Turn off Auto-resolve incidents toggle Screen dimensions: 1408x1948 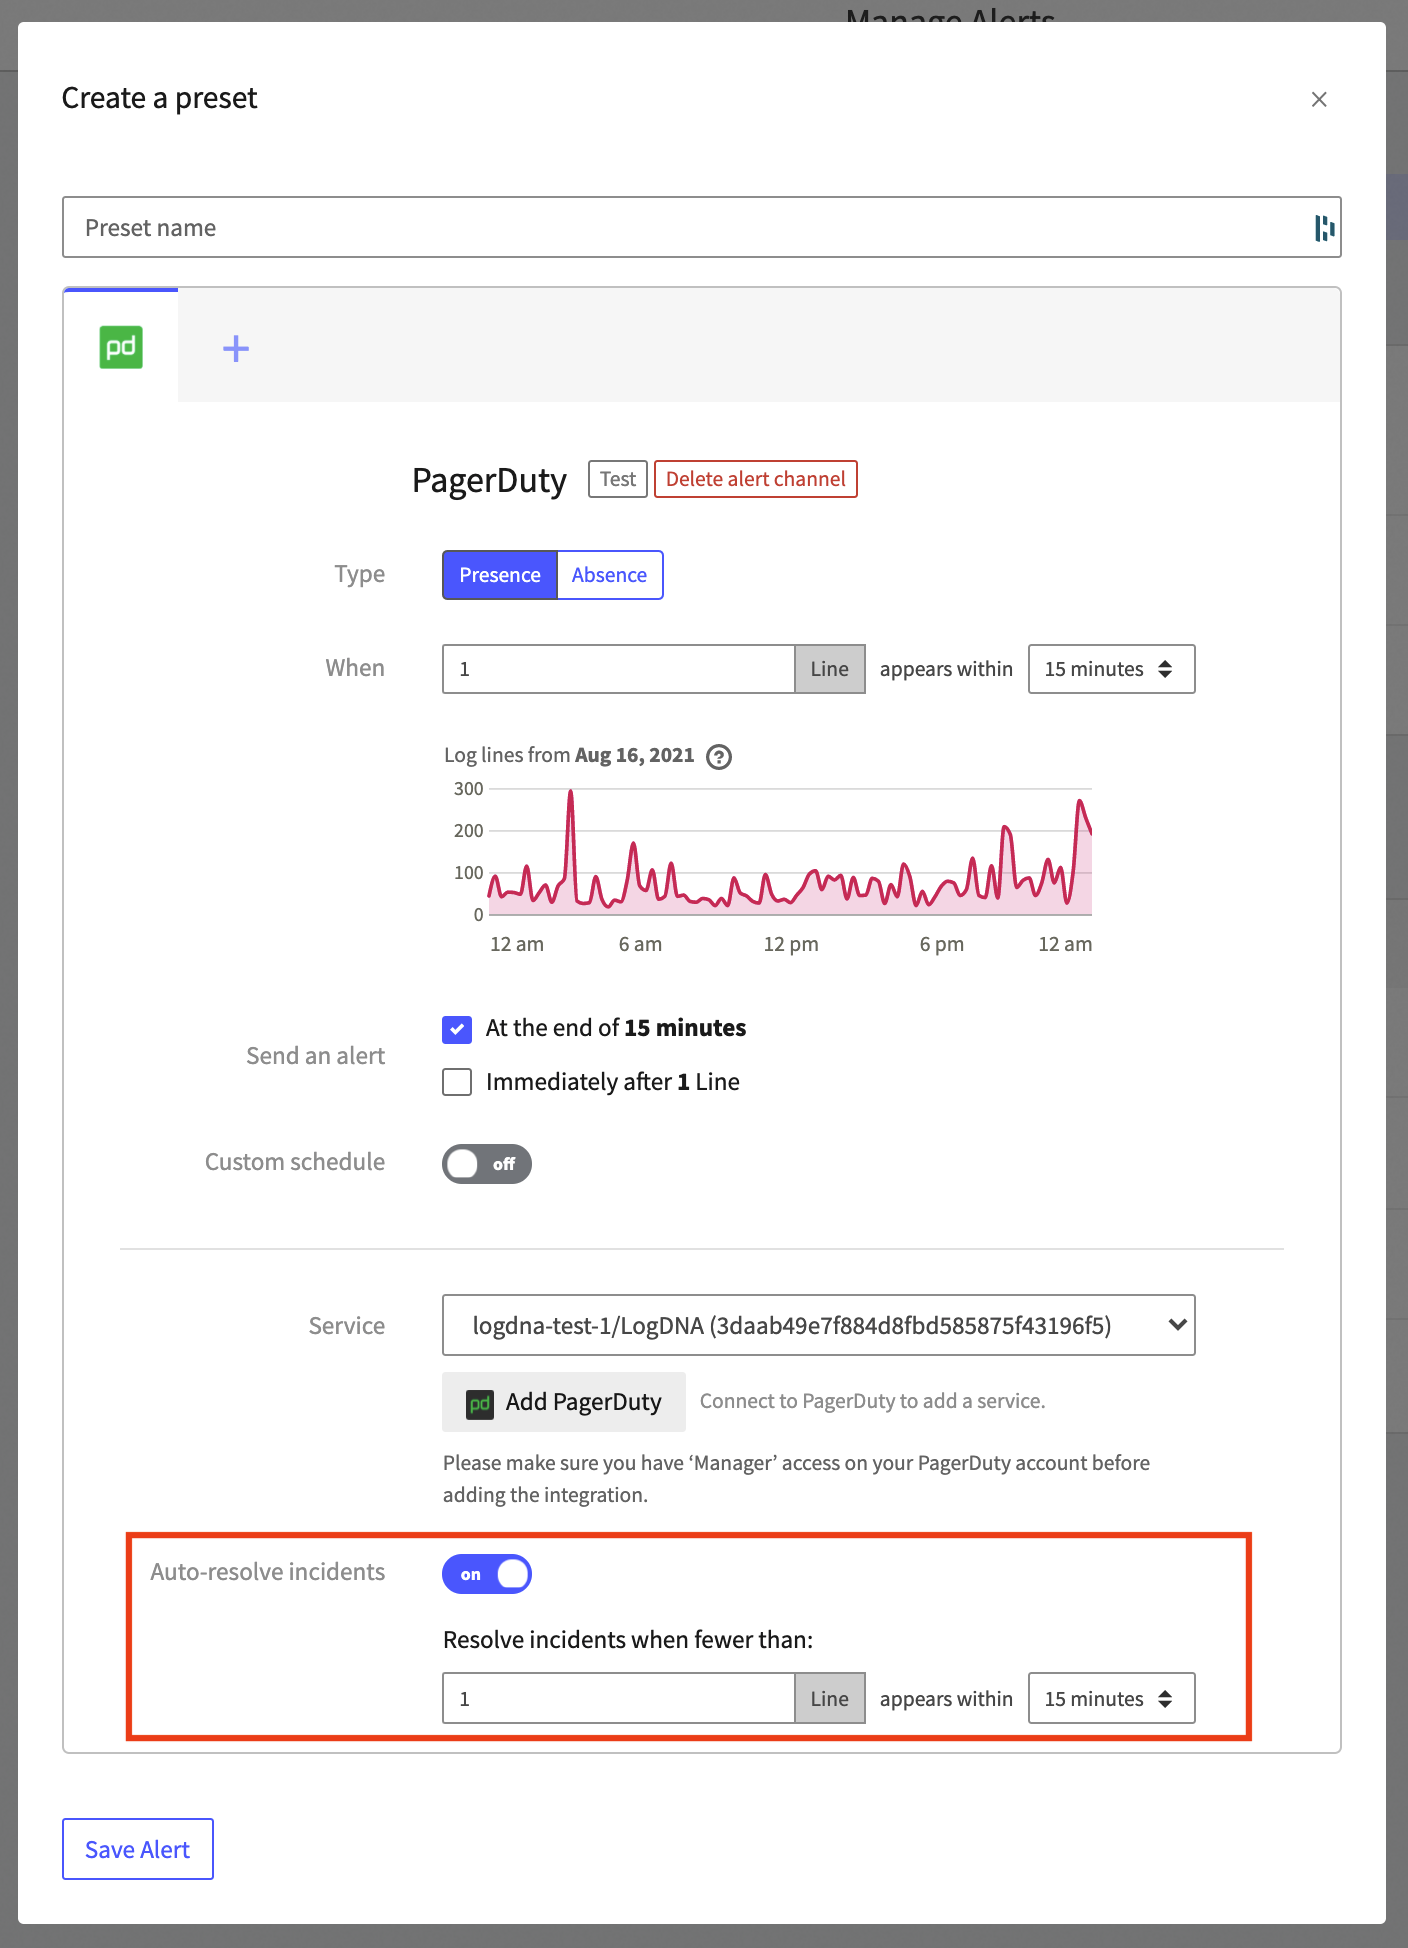(487, 1574)
